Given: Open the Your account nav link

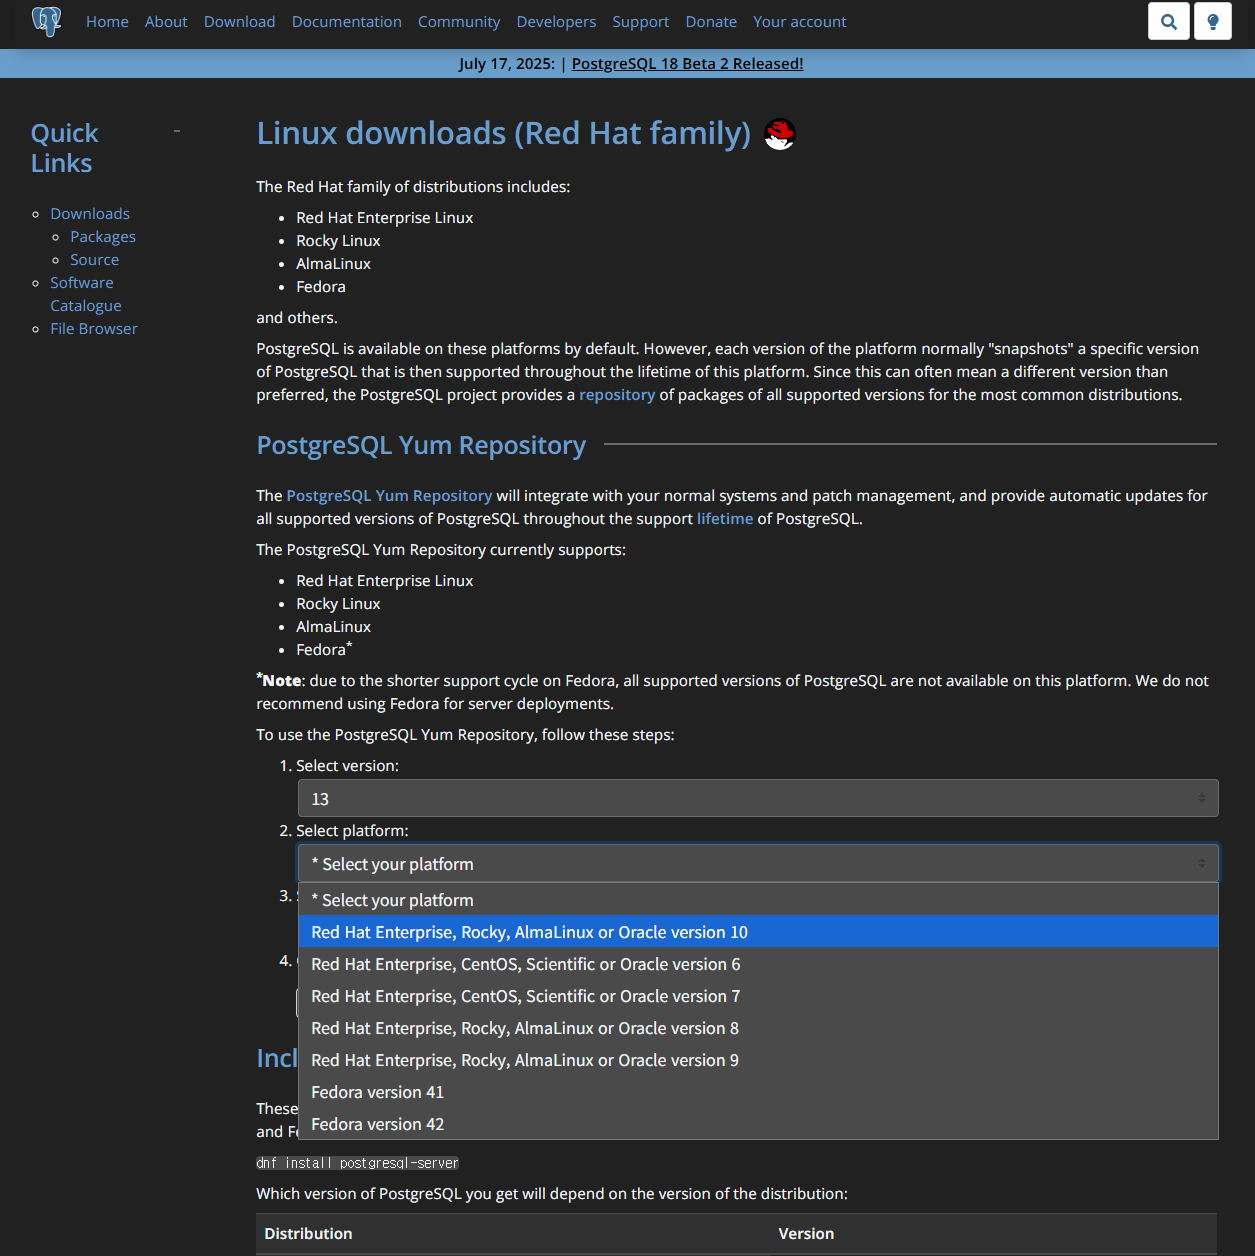Looking at the screenshot, I should point(799,21).
